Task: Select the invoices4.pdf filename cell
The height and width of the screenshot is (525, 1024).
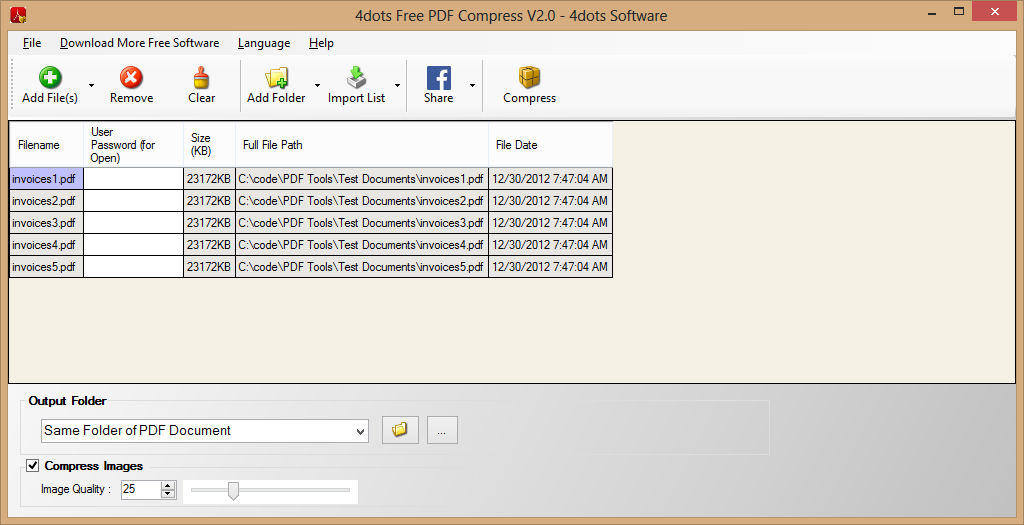Action: pos(46,245)
